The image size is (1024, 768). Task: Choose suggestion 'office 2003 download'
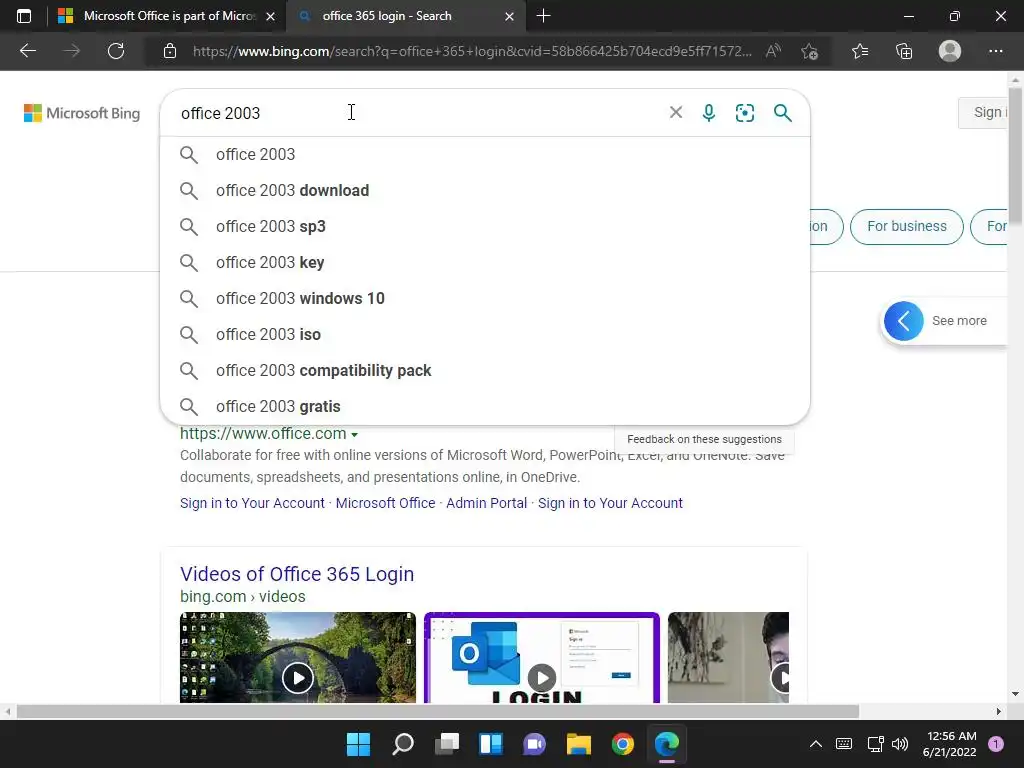coord(485,191)
